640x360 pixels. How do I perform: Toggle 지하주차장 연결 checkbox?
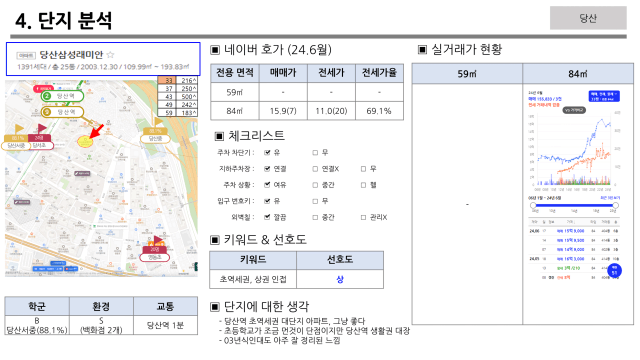click(267, 169)
